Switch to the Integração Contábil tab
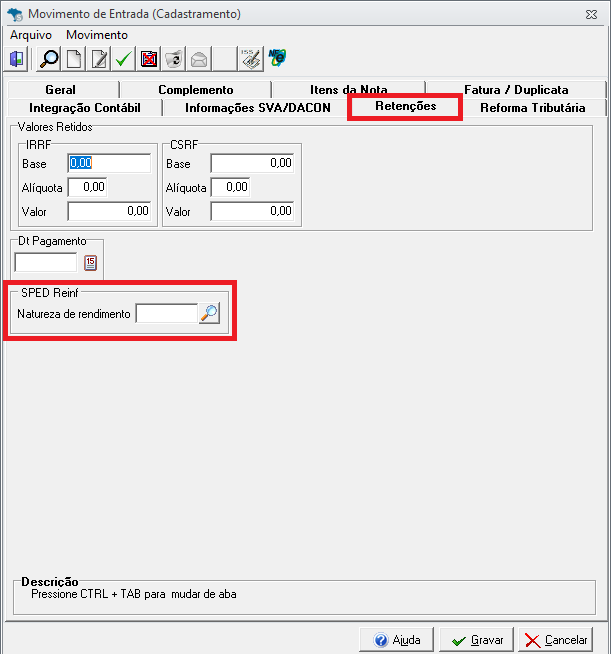Viewport: 611px width, 654px height. [85, 108]
